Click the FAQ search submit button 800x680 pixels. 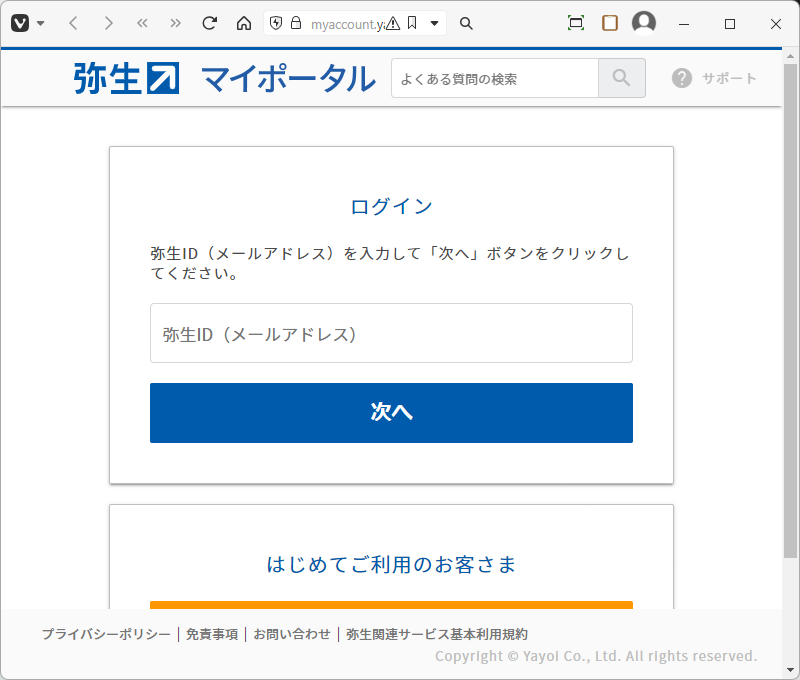click(622, 78)
